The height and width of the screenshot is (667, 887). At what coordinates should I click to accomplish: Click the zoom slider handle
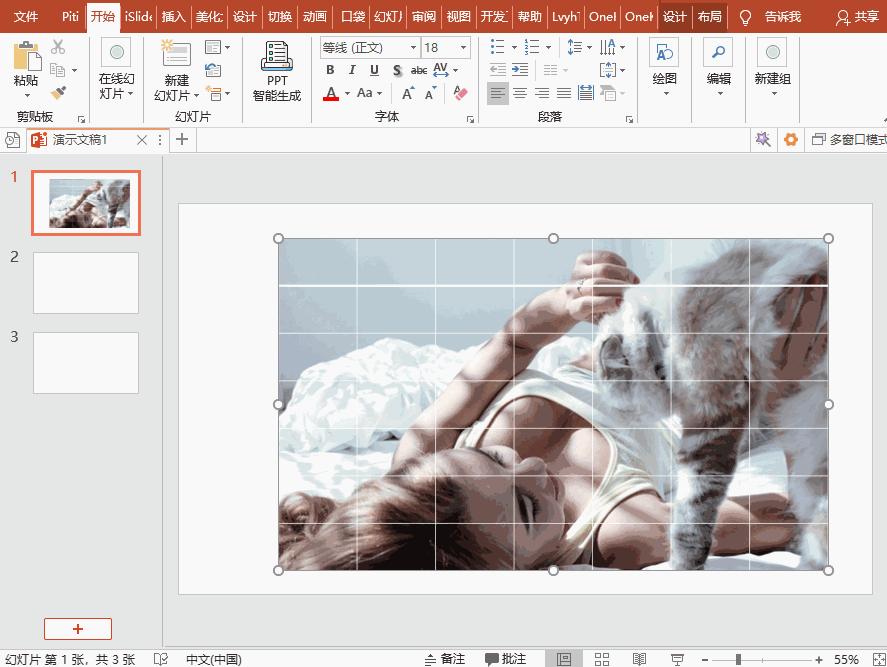coord(738,659)
